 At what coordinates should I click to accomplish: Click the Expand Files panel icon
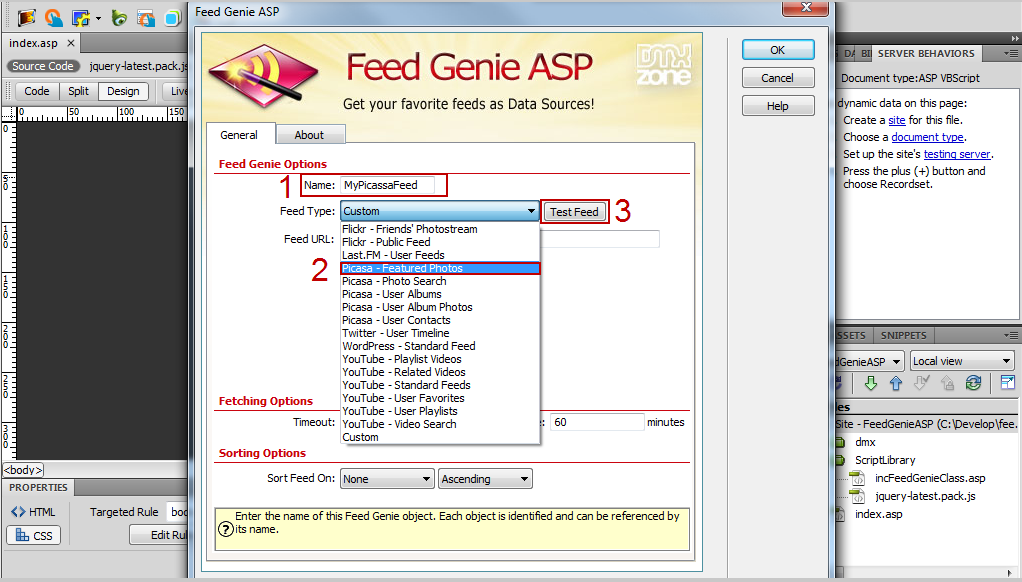[x=1008, y=383]
